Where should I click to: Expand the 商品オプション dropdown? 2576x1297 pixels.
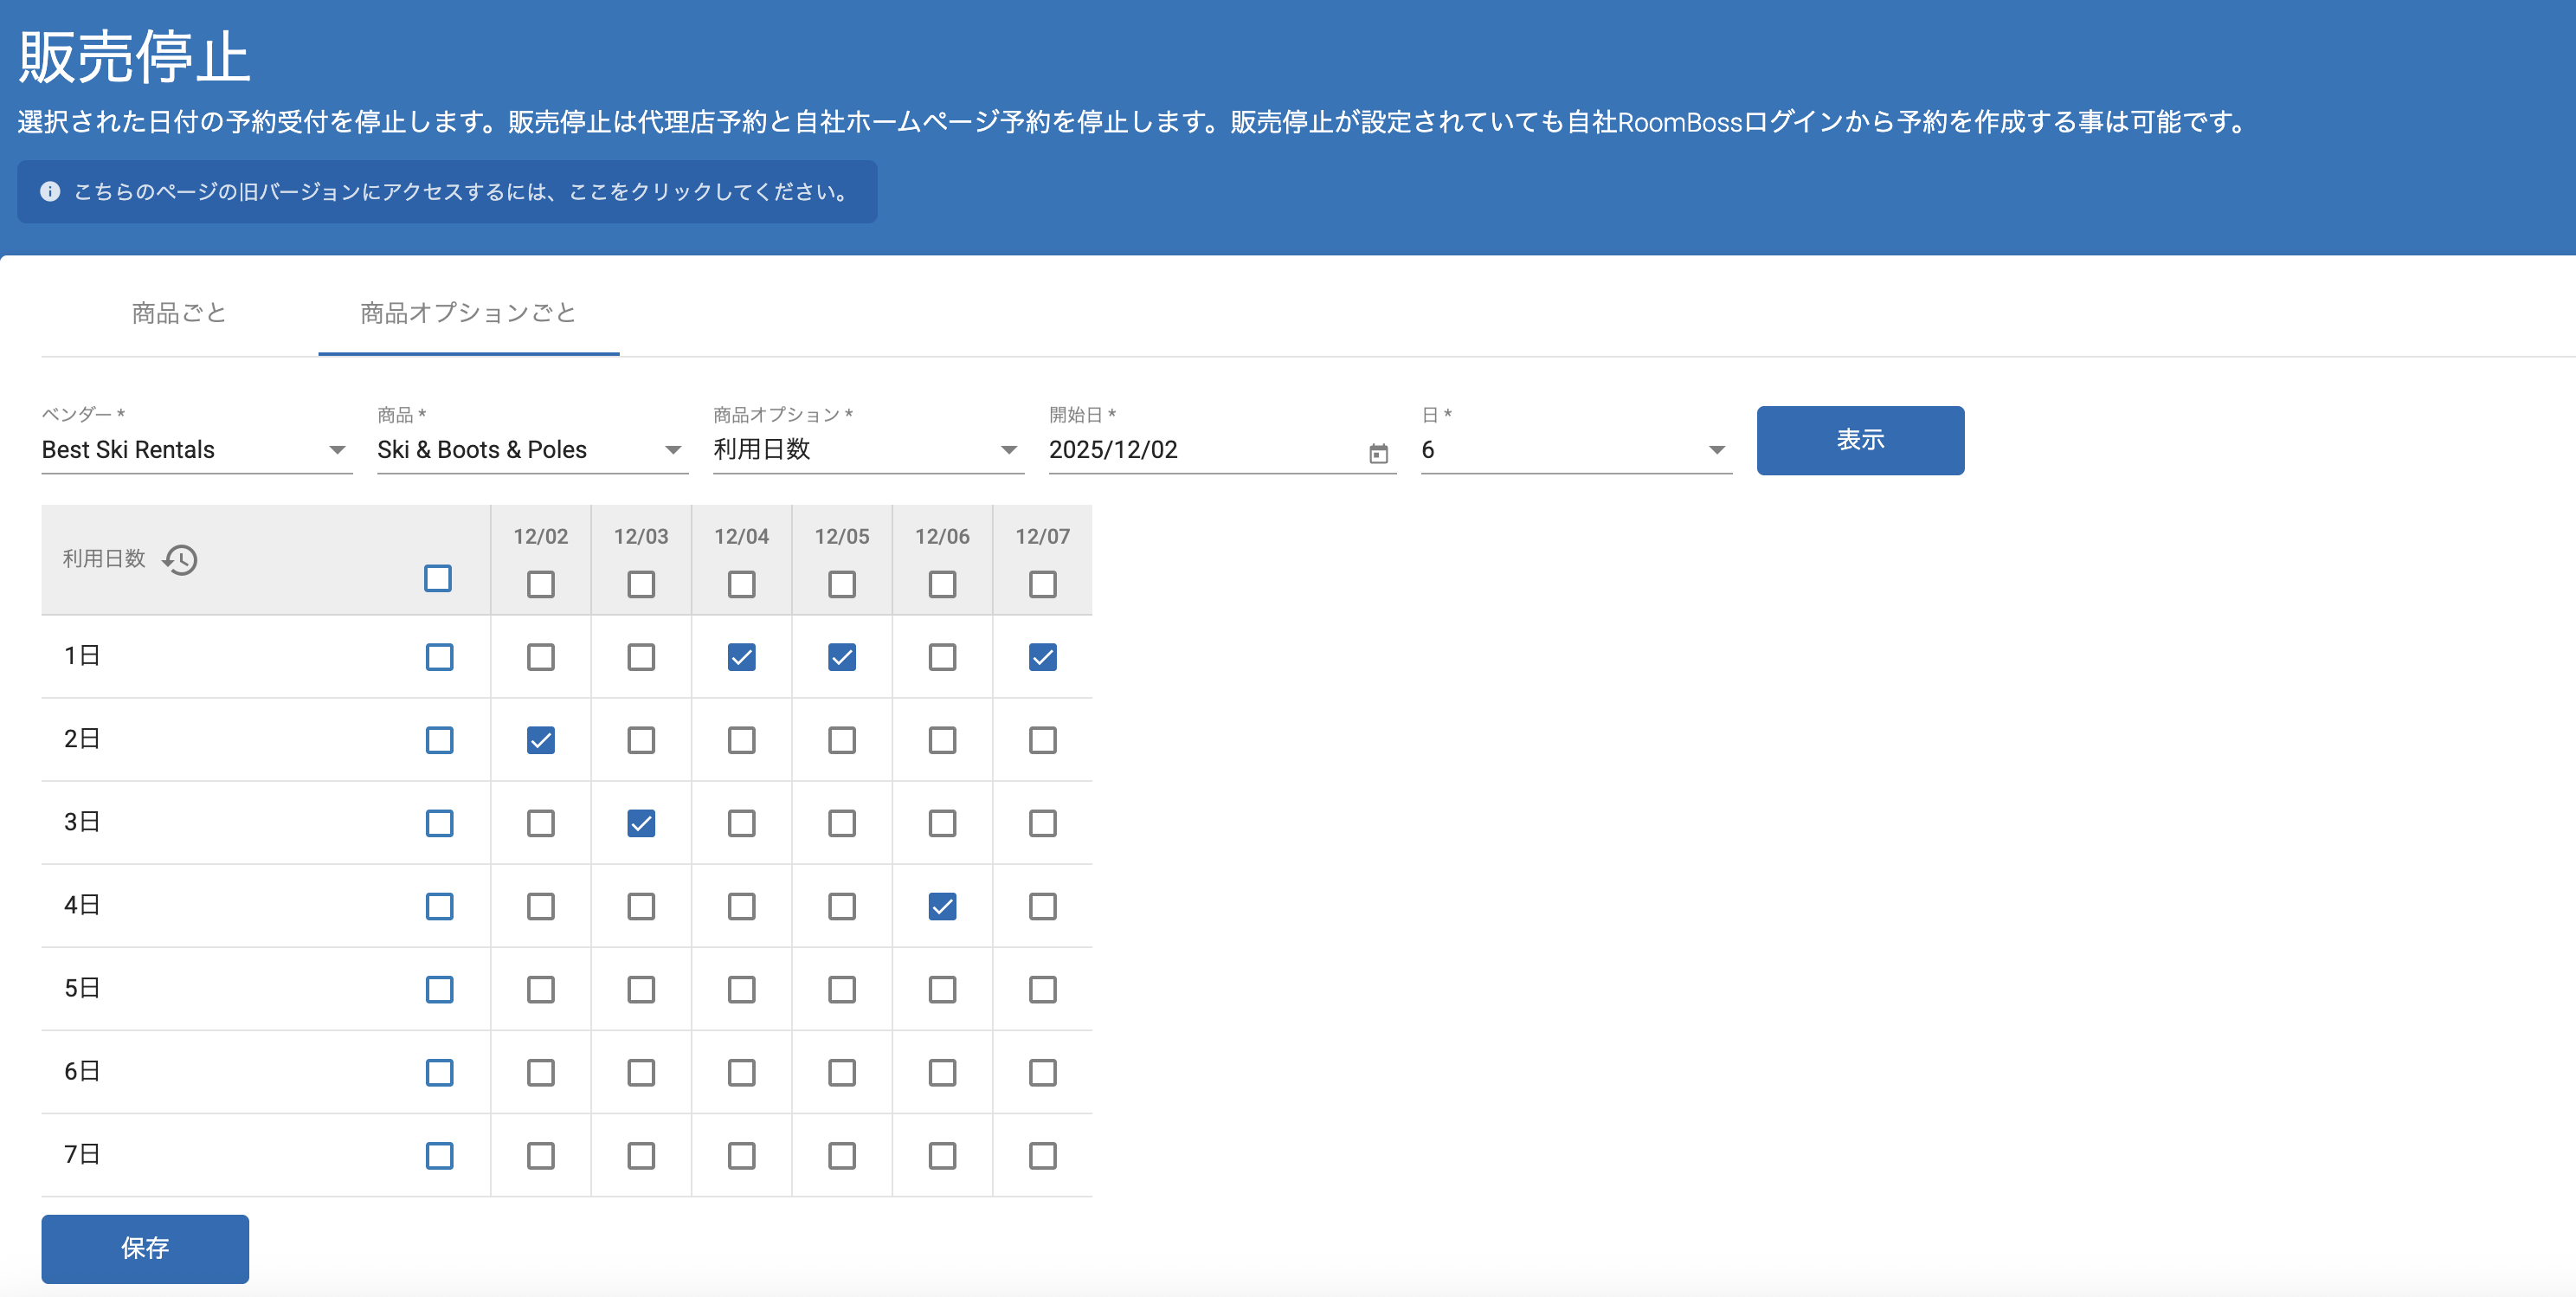pos(867,450)
